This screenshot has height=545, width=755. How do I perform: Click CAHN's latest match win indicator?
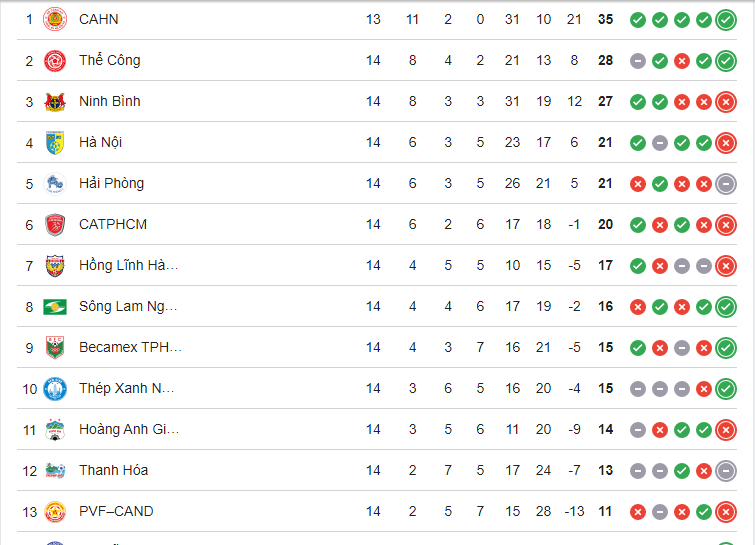tap(726, 19)
